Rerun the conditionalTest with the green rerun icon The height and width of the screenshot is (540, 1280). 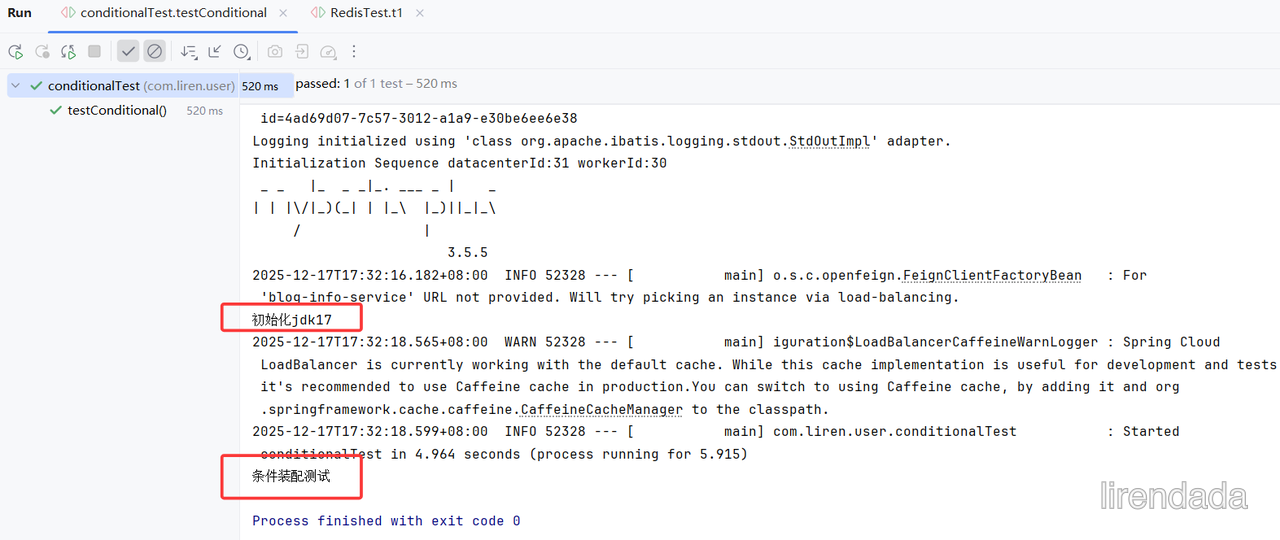click(15, 51)
